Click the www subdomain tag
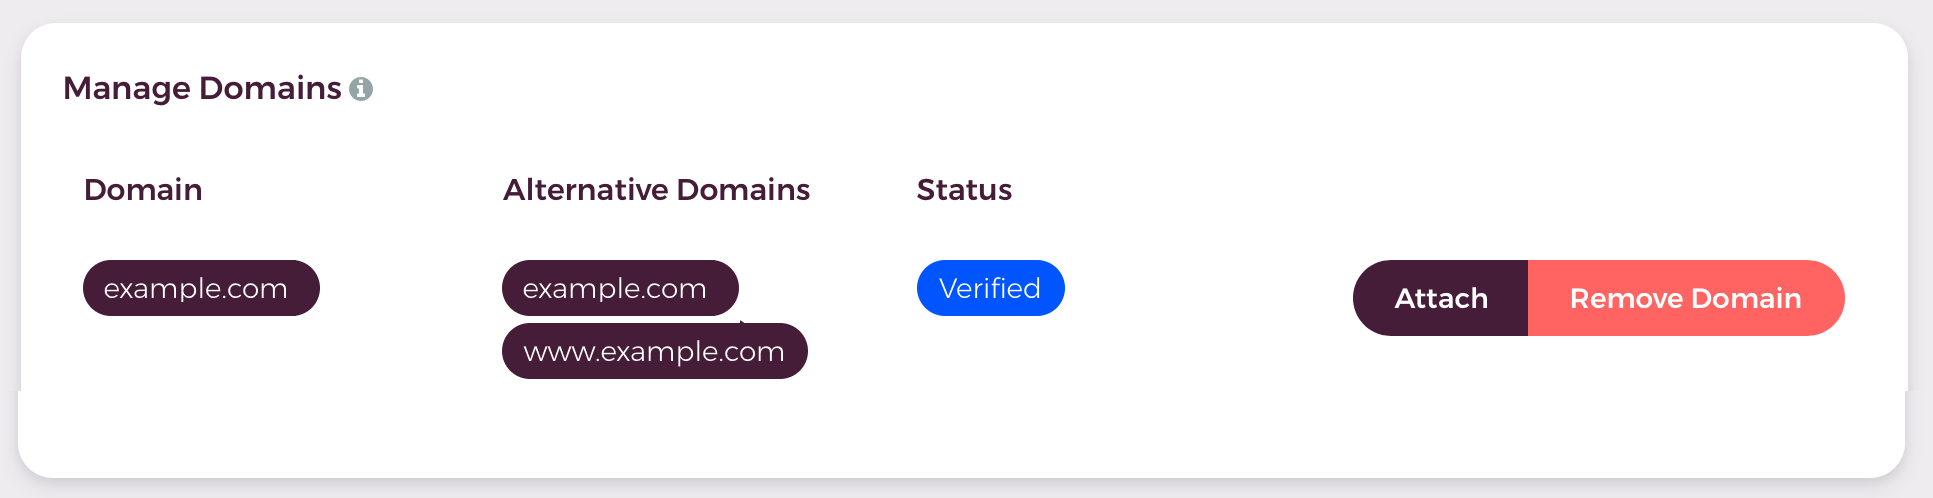The height and width of the screenshot is (498, 1933). click(x=655, y=351)
